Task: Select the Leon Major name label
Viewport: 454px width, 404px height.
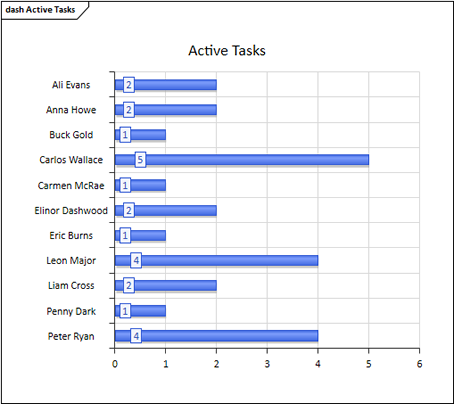Action: [71, 261]
